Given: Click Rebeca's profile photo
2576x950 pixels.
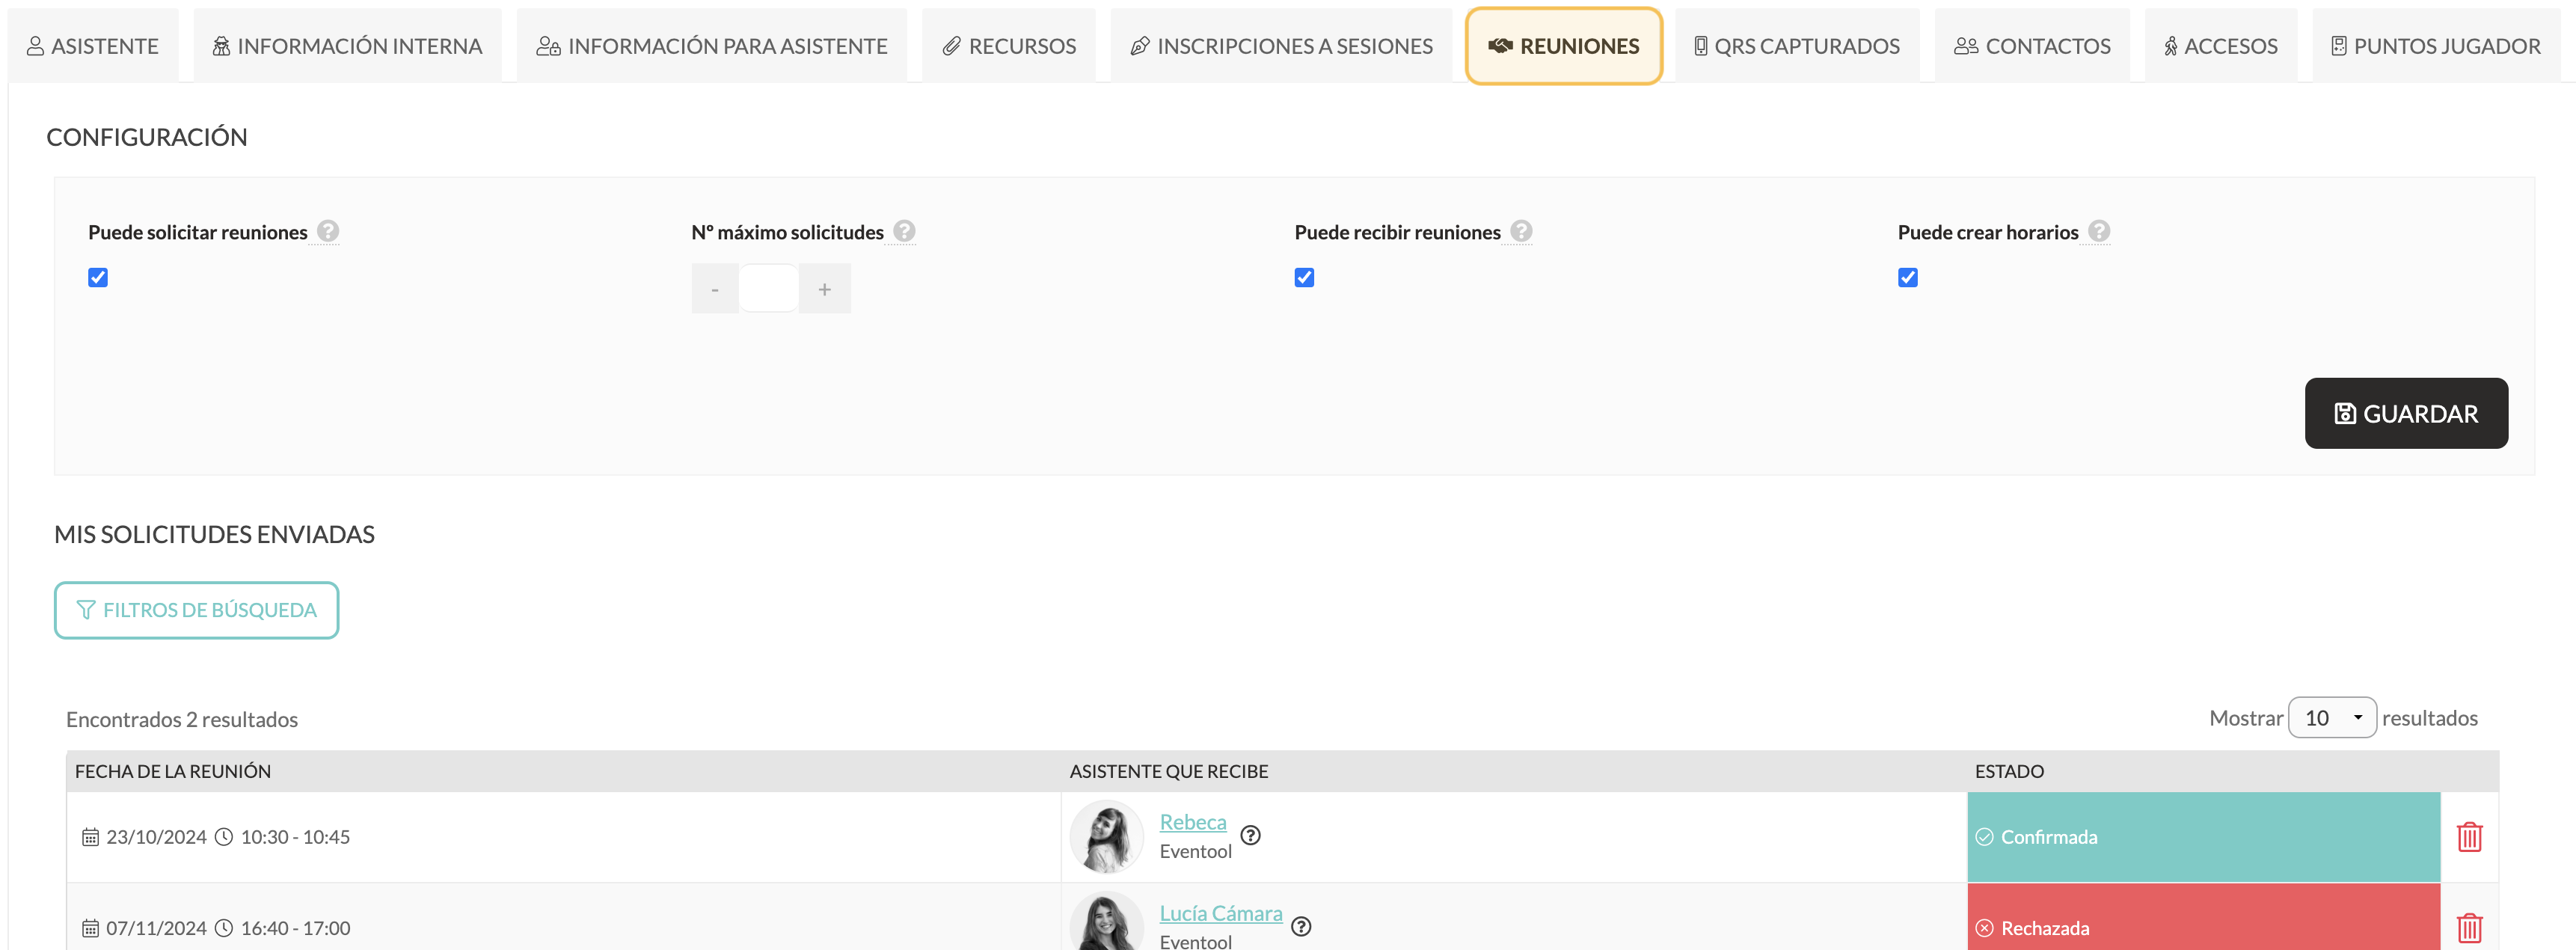Looking at the screenshot, I should (x=1106, y=837).
